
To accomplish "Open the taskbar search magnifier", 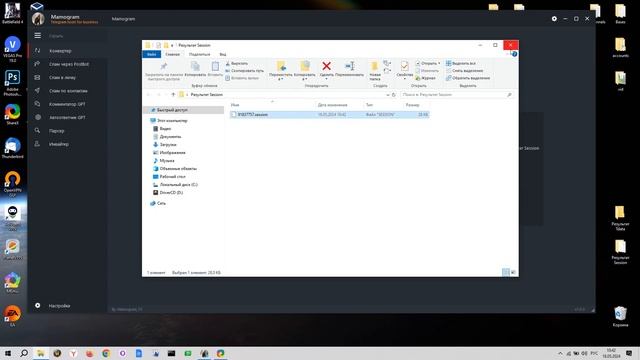I will (x=24, y=353).
